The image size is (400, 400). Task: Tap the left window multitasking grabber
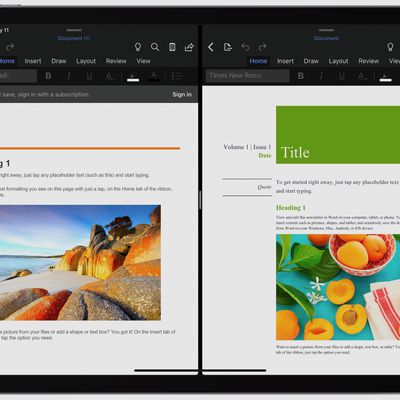coord(74,30)
